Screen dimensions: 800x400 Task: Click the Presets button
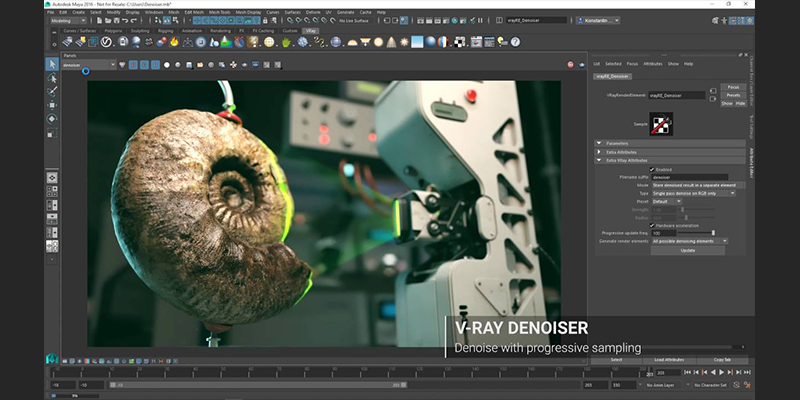tap(733, 95)
